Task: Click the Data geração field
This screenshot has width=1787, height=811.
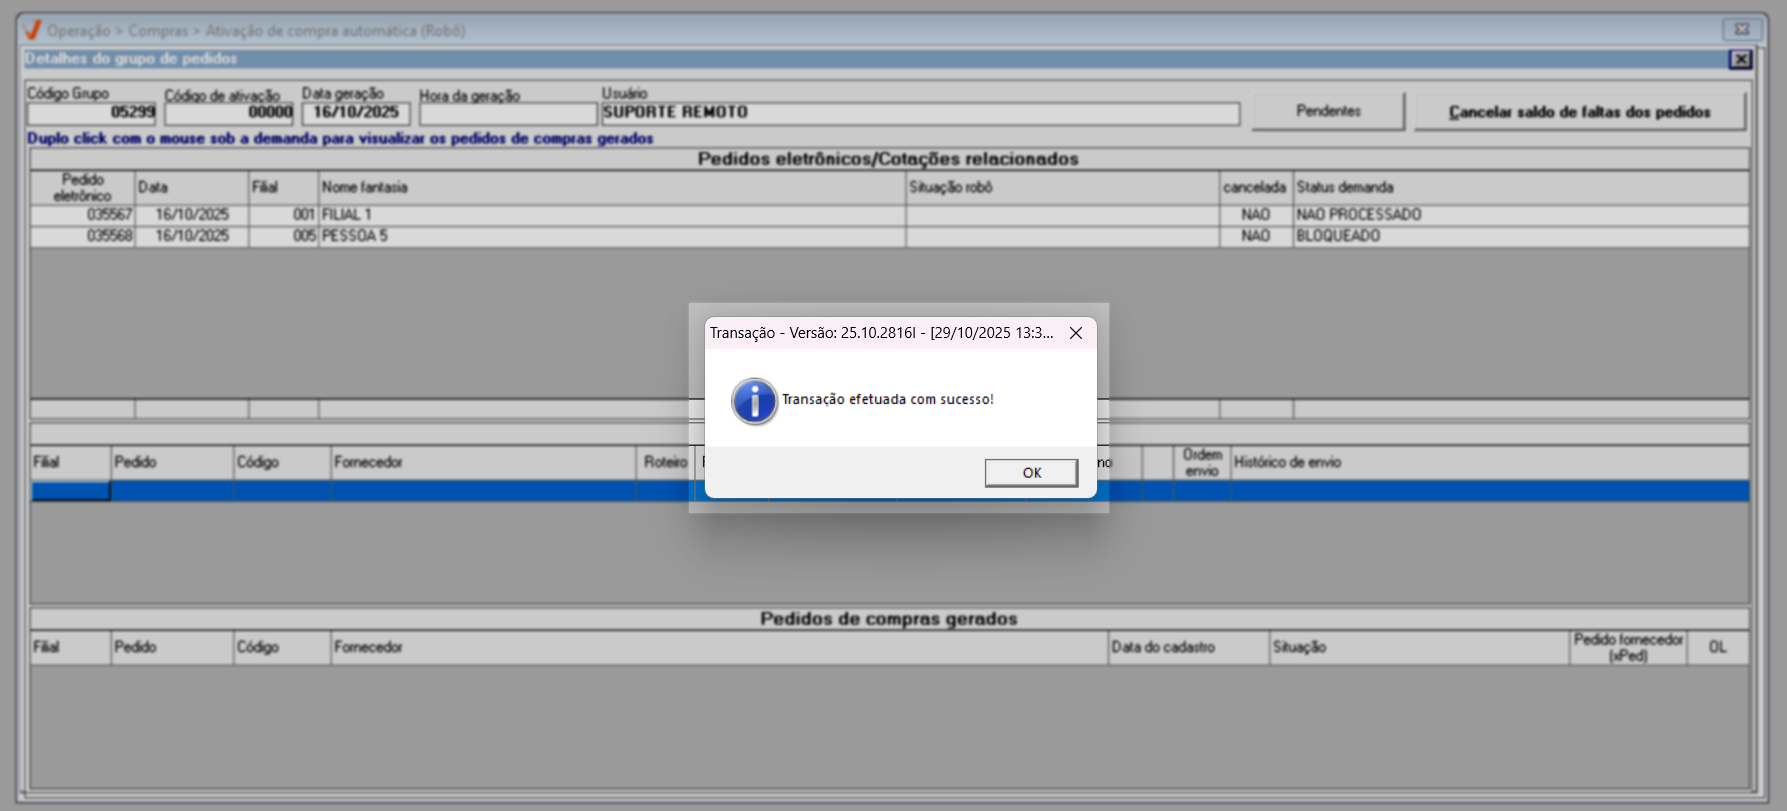Action: click(x=356, y=113)
